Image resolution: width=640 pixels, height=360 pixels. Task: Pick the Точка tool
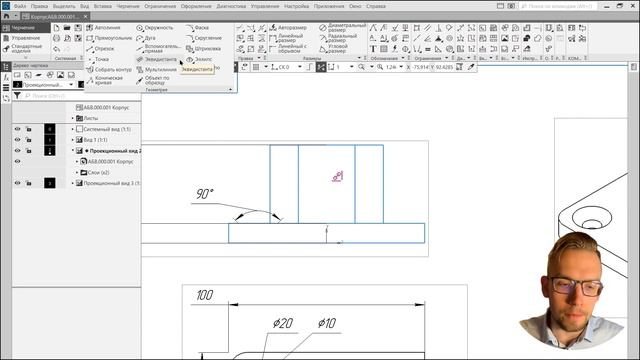98,59
